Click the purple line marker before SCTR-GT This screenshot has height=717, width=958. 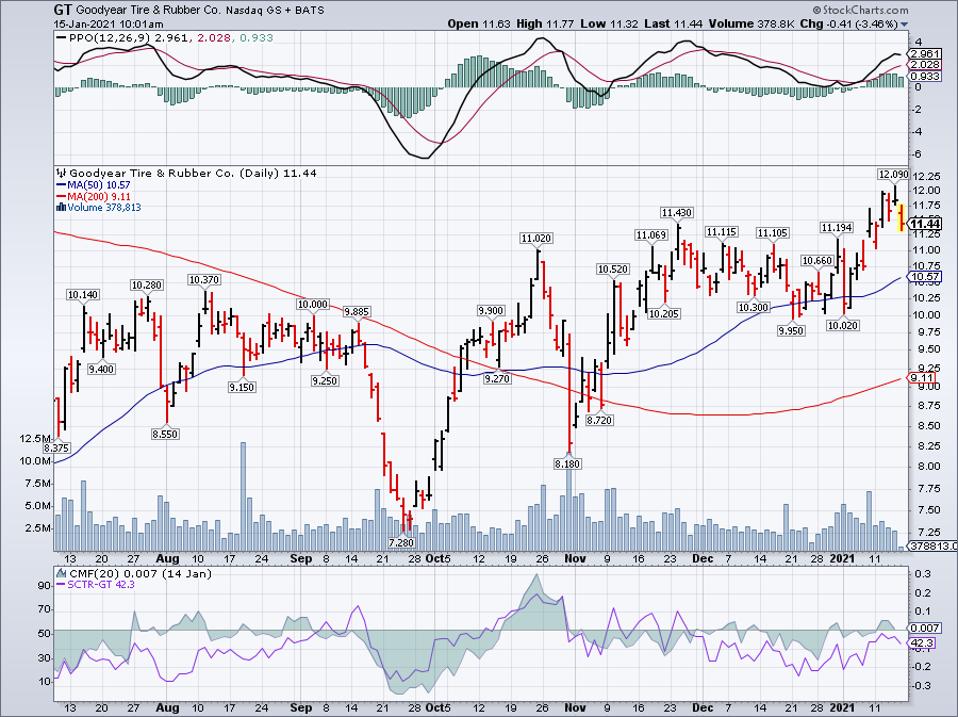60,584
